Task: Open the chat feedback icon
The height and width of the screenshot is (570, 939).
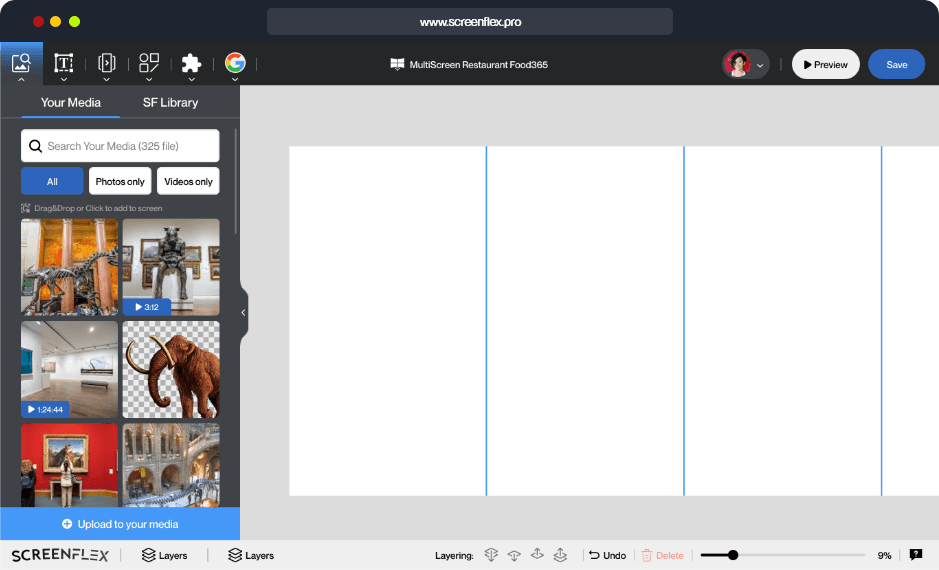Action: click(x=915, y=555)
